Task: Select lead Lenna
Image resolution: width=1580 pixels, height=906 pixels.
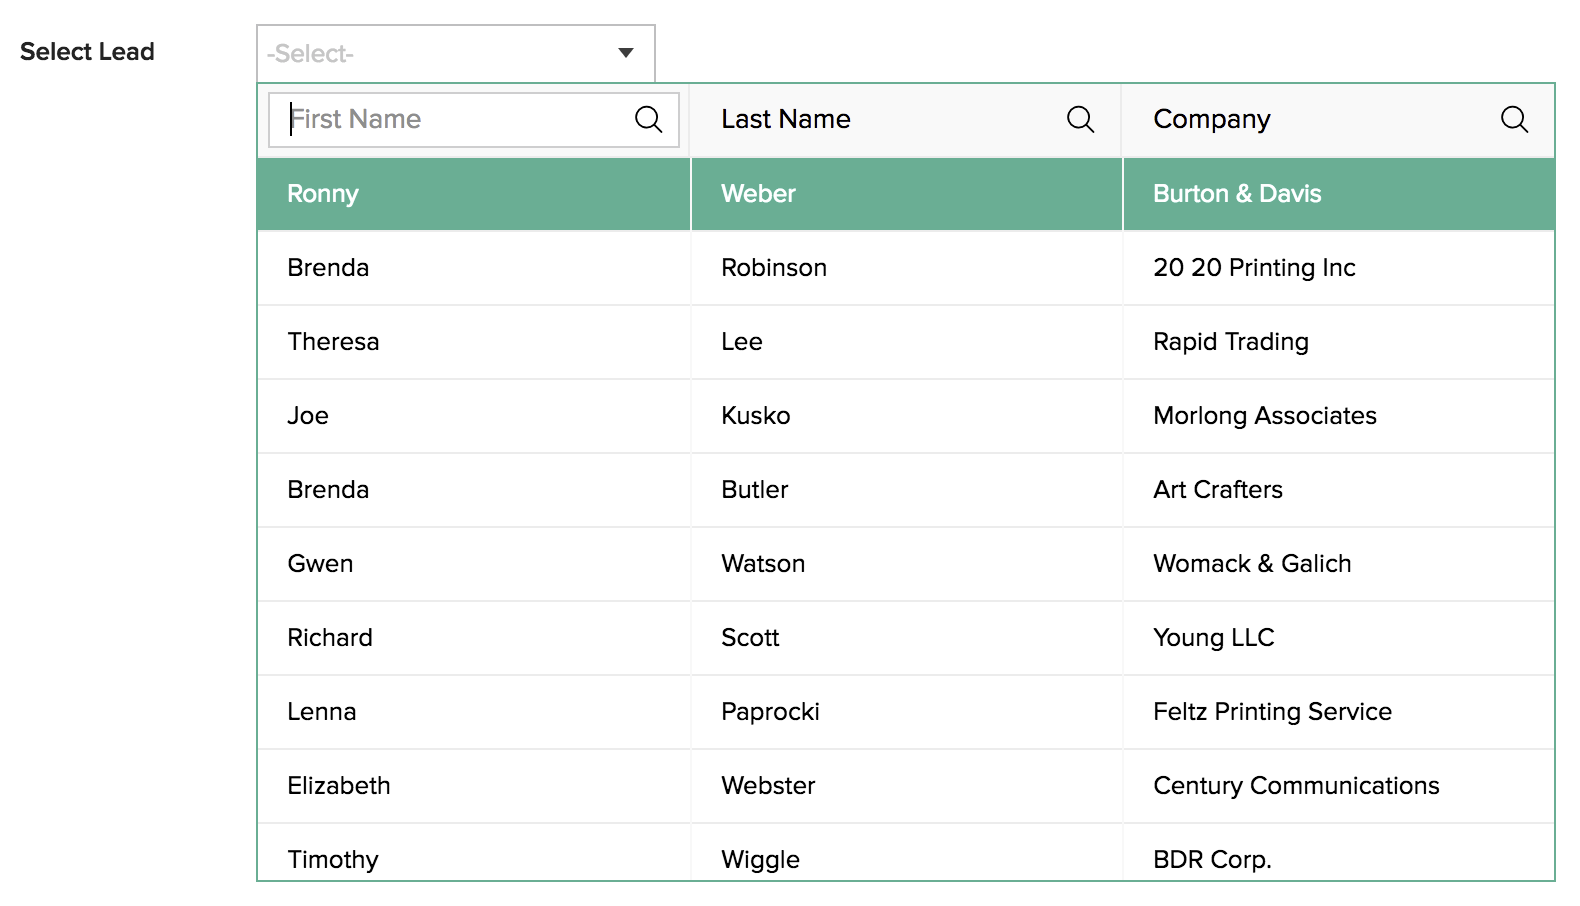Action: click(x=322, y=712)
